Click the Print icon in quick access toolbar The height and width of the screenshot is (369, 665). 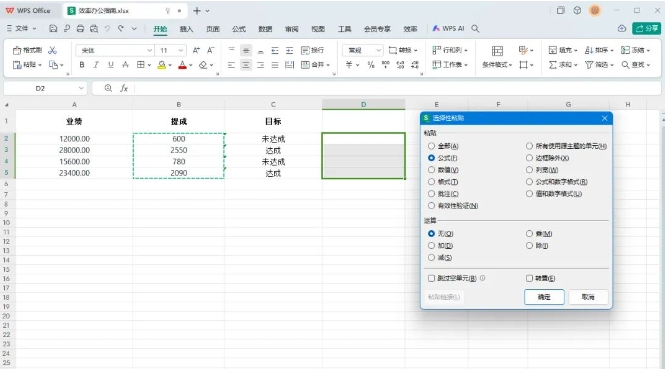(80, 28)
